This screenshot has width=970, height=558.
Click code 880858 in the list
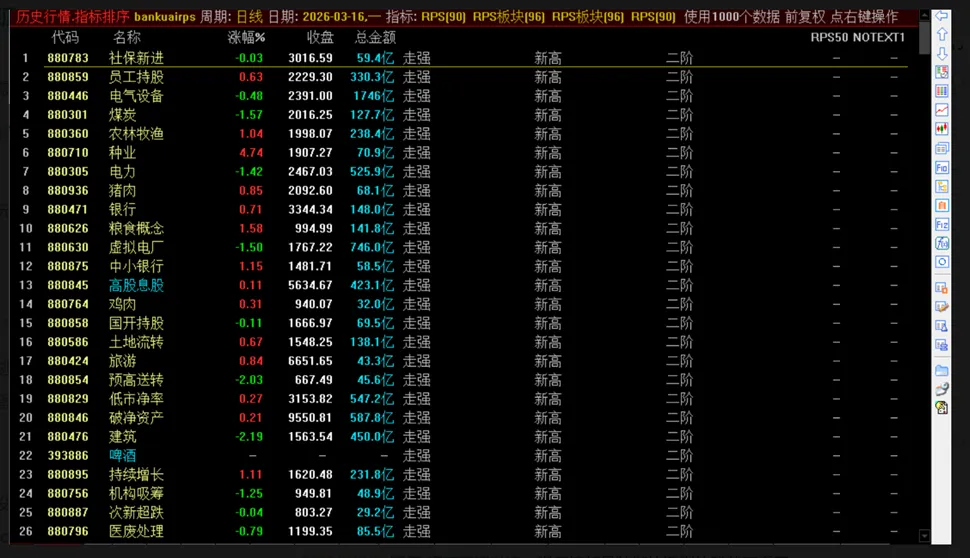pyautogui.click(x=68, y=323)
